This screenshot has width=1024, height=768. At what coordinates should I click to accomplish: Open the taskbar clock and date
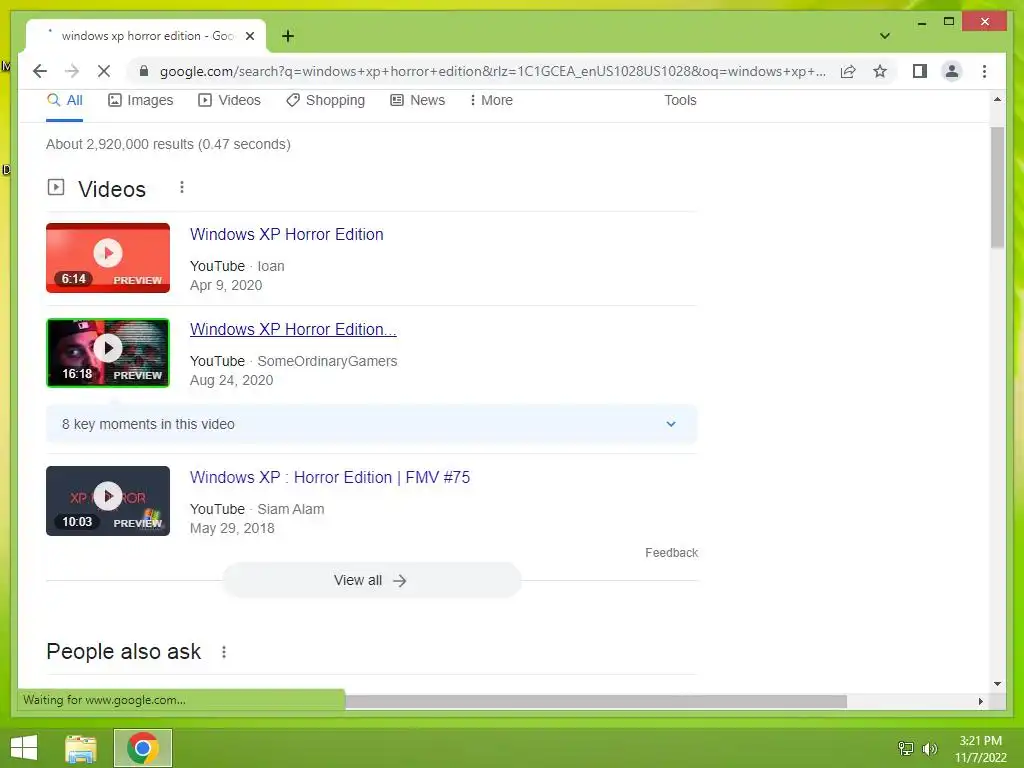tap(980, 749)
